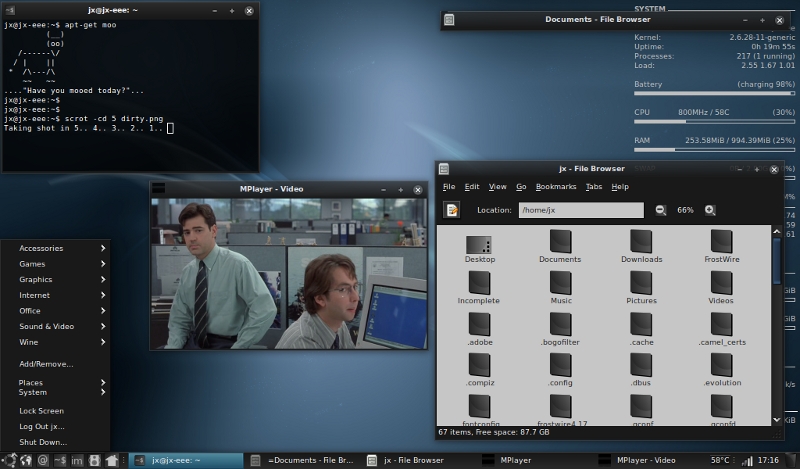Open the Edit menu in jx File Browser
800x469 pixels.
tap(472, 187)
